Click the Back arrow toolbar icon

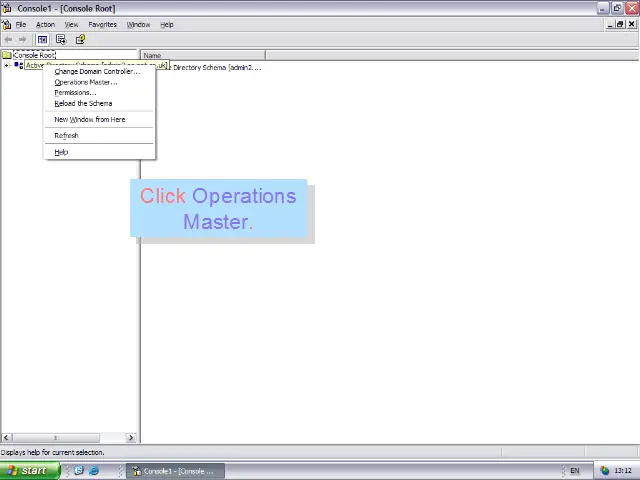[x=8, y=39]
